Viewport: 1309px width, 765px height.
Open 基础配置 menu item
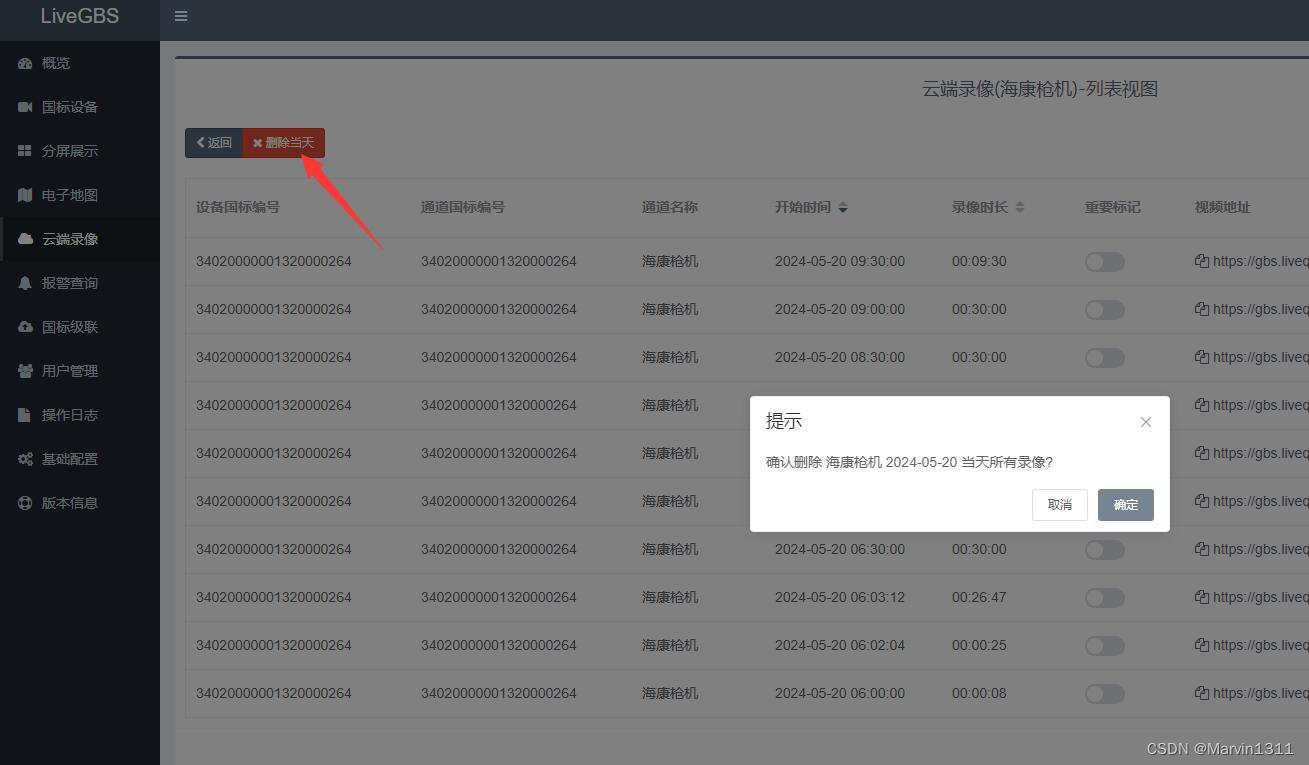pos(80,459)
